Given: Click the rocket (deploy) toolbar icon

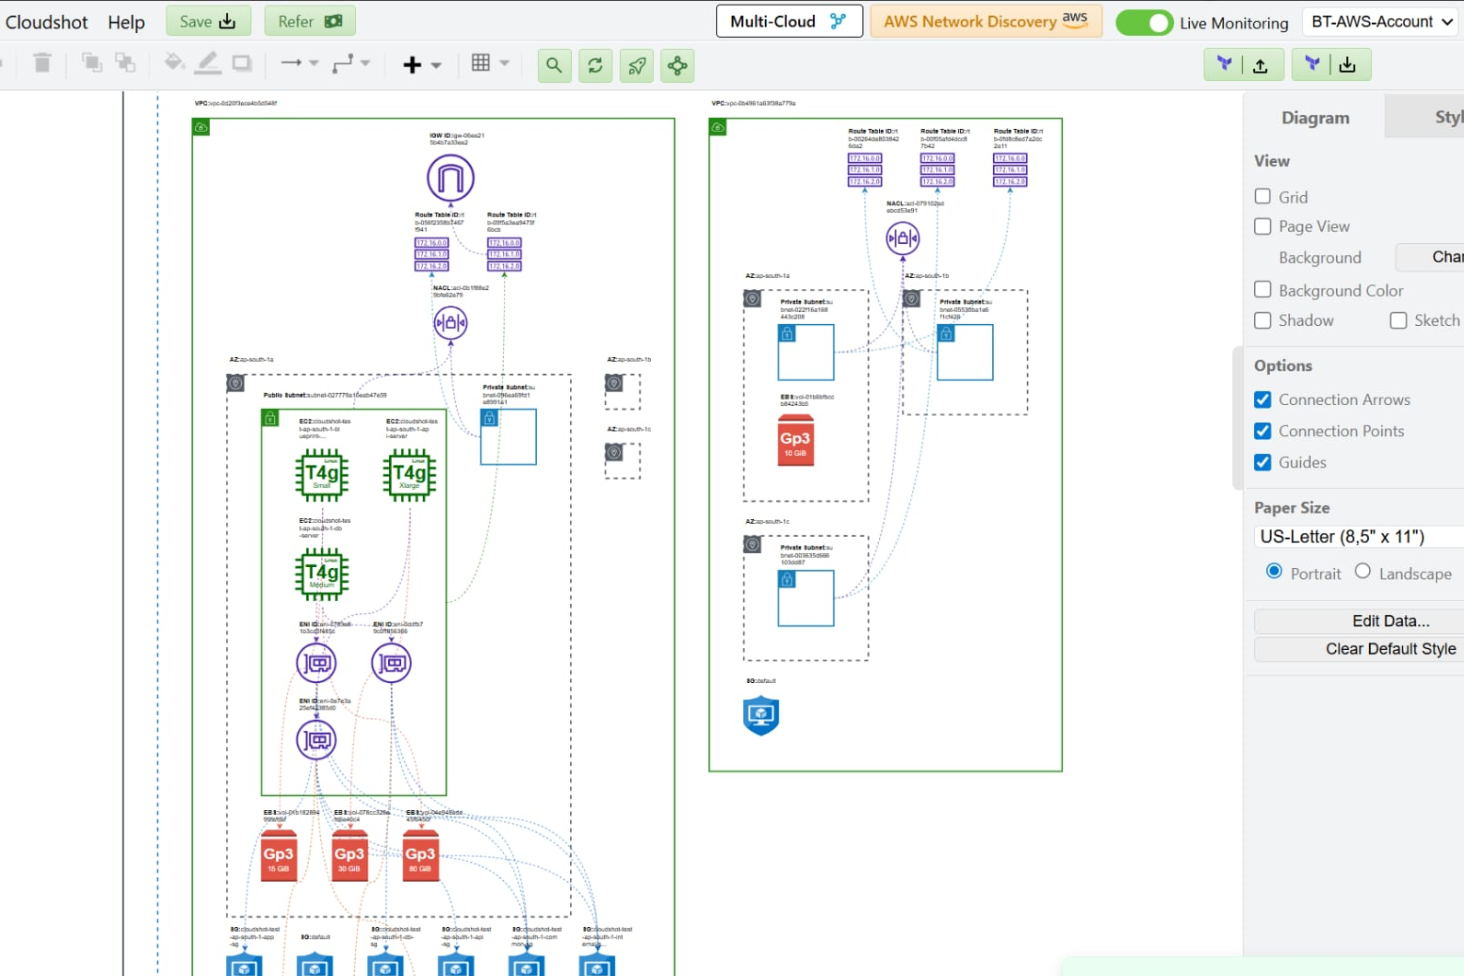Looking at the screenshot, I should (636, 65).
